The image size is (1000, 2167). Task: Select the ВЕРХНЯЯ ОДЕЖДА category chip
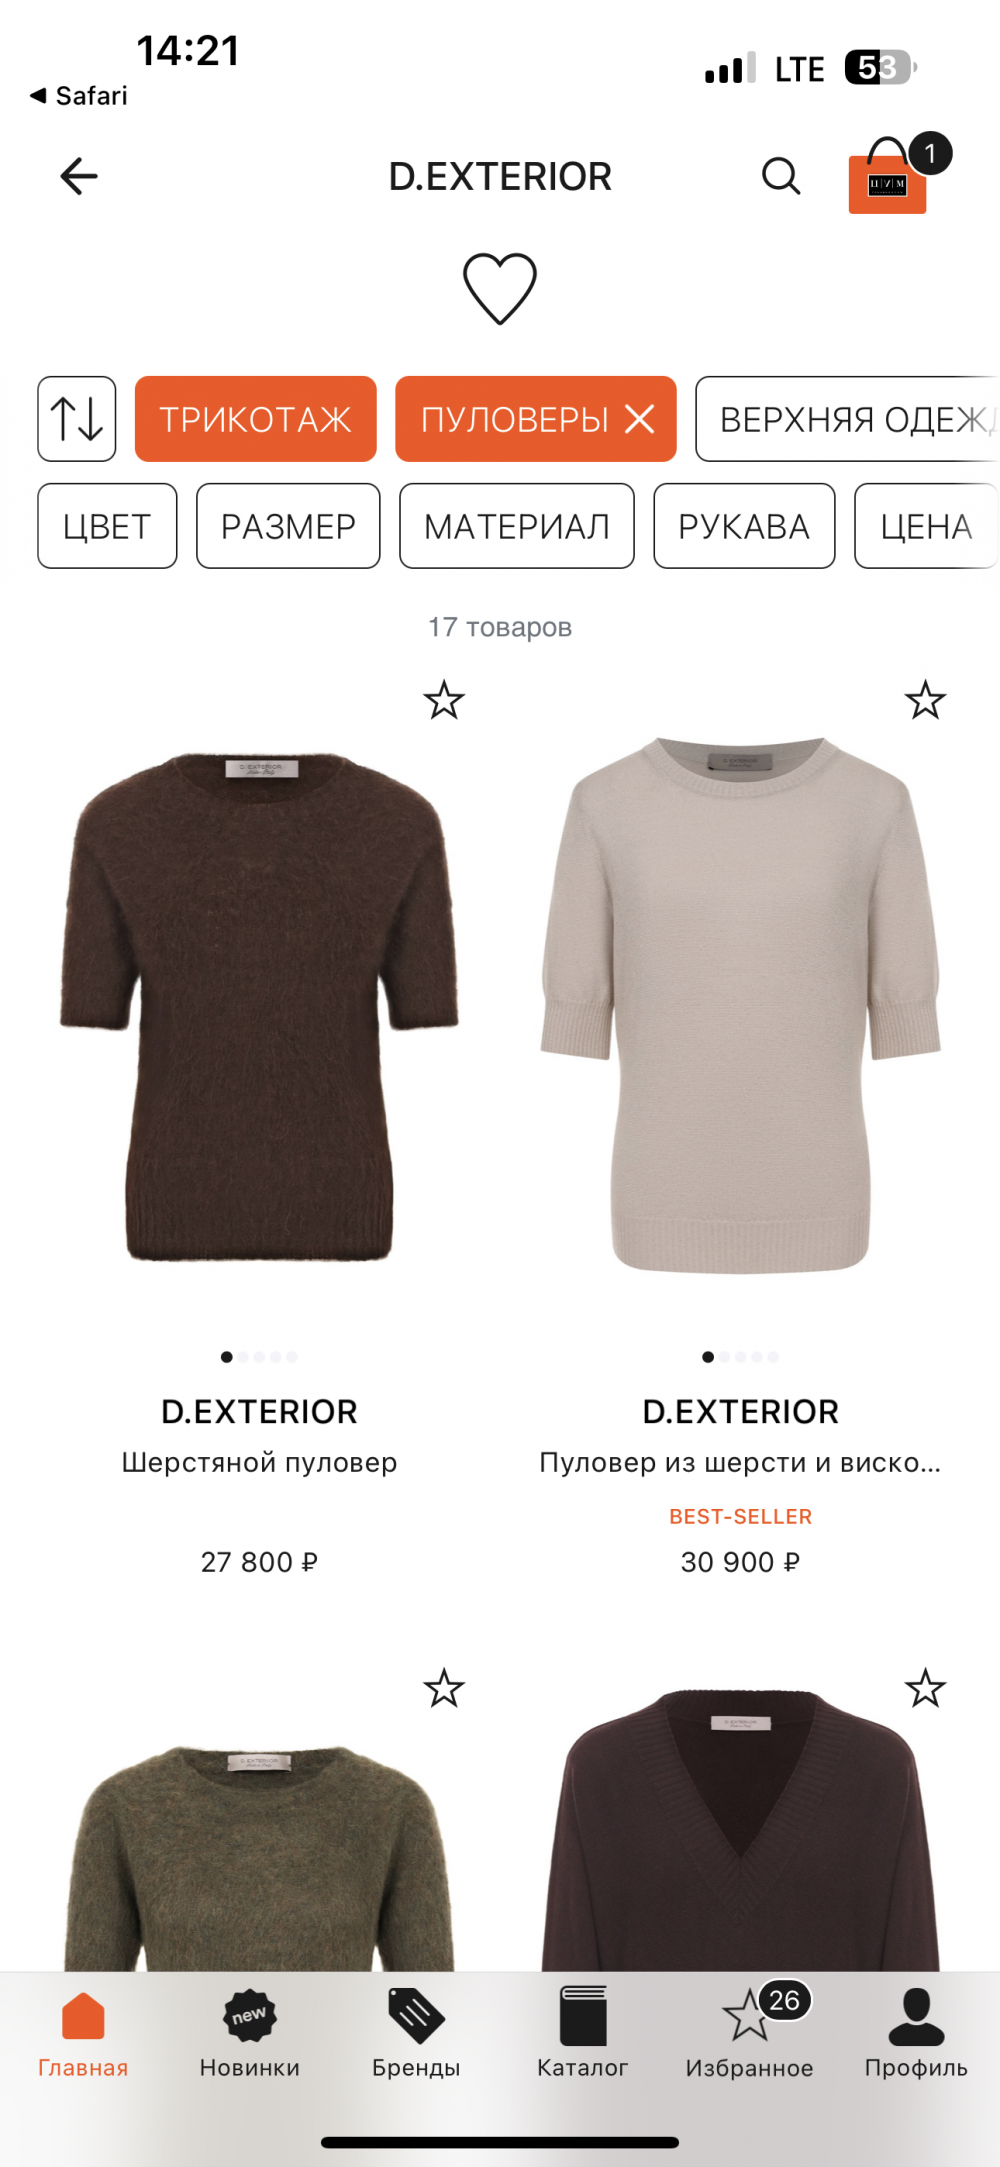pos(847,419)
